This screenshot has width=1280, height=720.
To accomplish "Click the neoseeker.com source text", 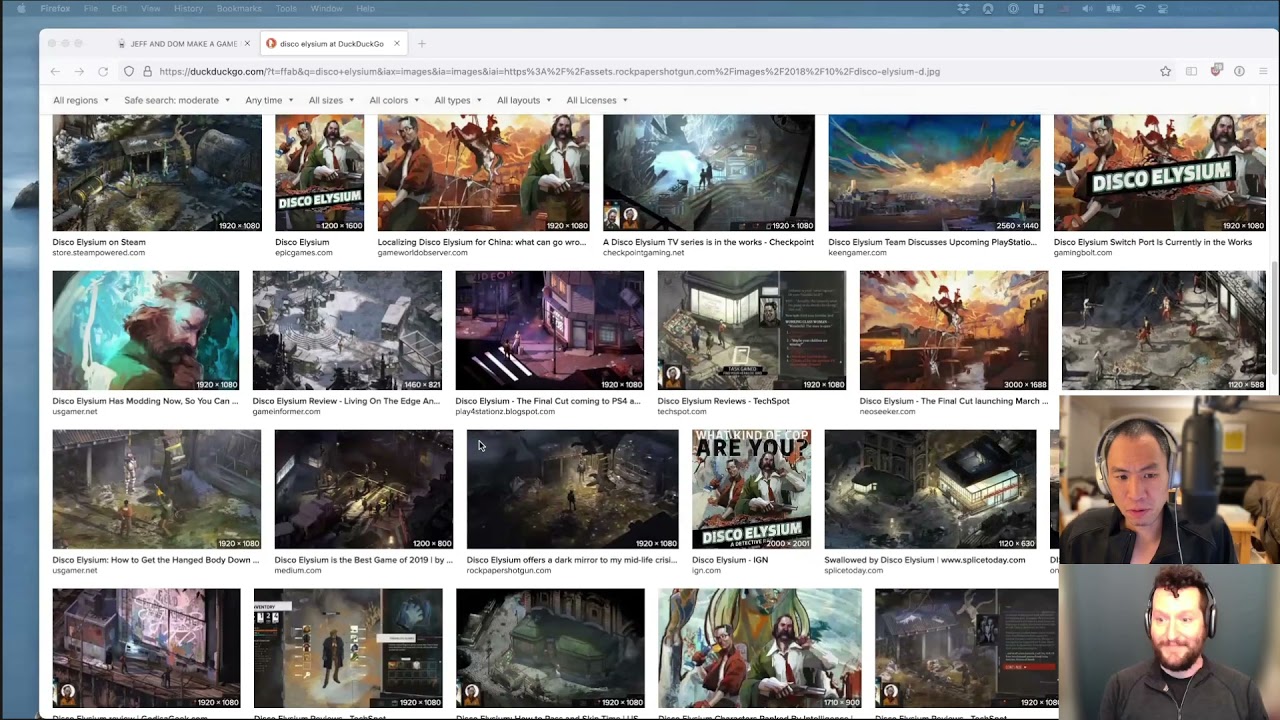I will pyautogui.click(x=887, y=412).
